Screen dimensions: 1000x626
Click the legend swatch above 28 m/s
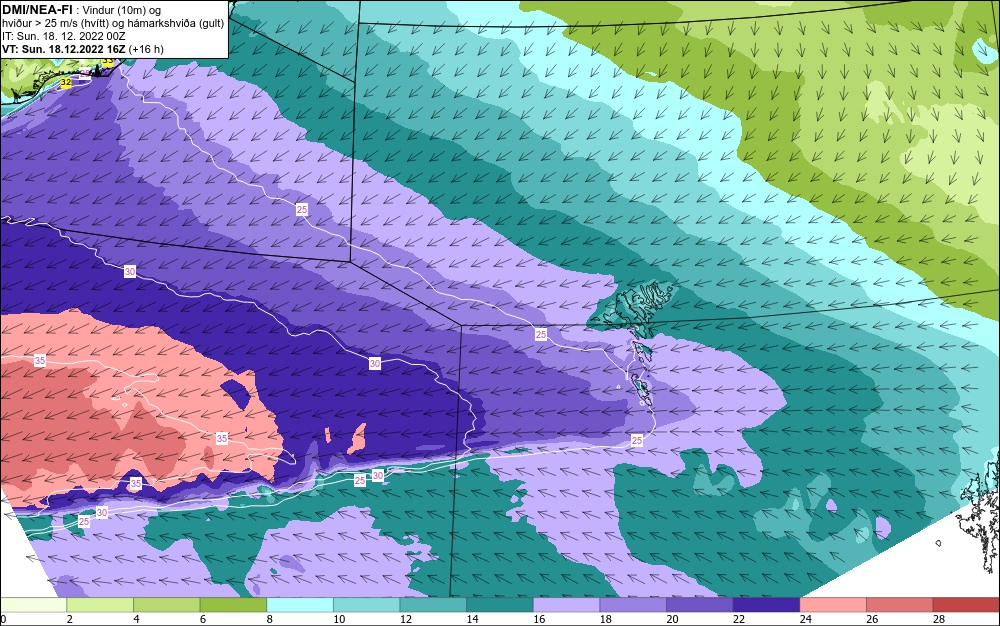[x=966, y=605]
